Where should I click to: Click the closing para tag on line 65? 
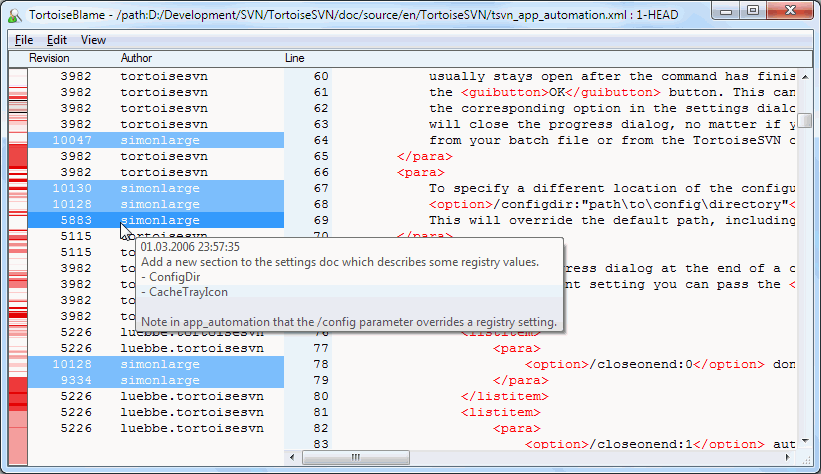click(x=425, y=156)
